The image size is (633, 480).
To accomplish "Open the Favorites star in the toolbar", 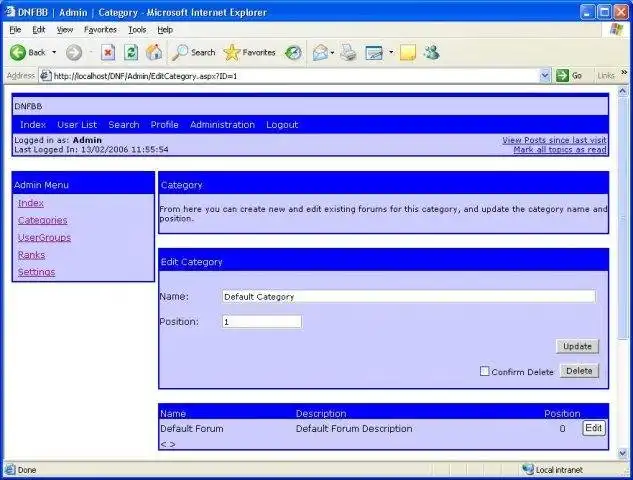I will (249, 52).
